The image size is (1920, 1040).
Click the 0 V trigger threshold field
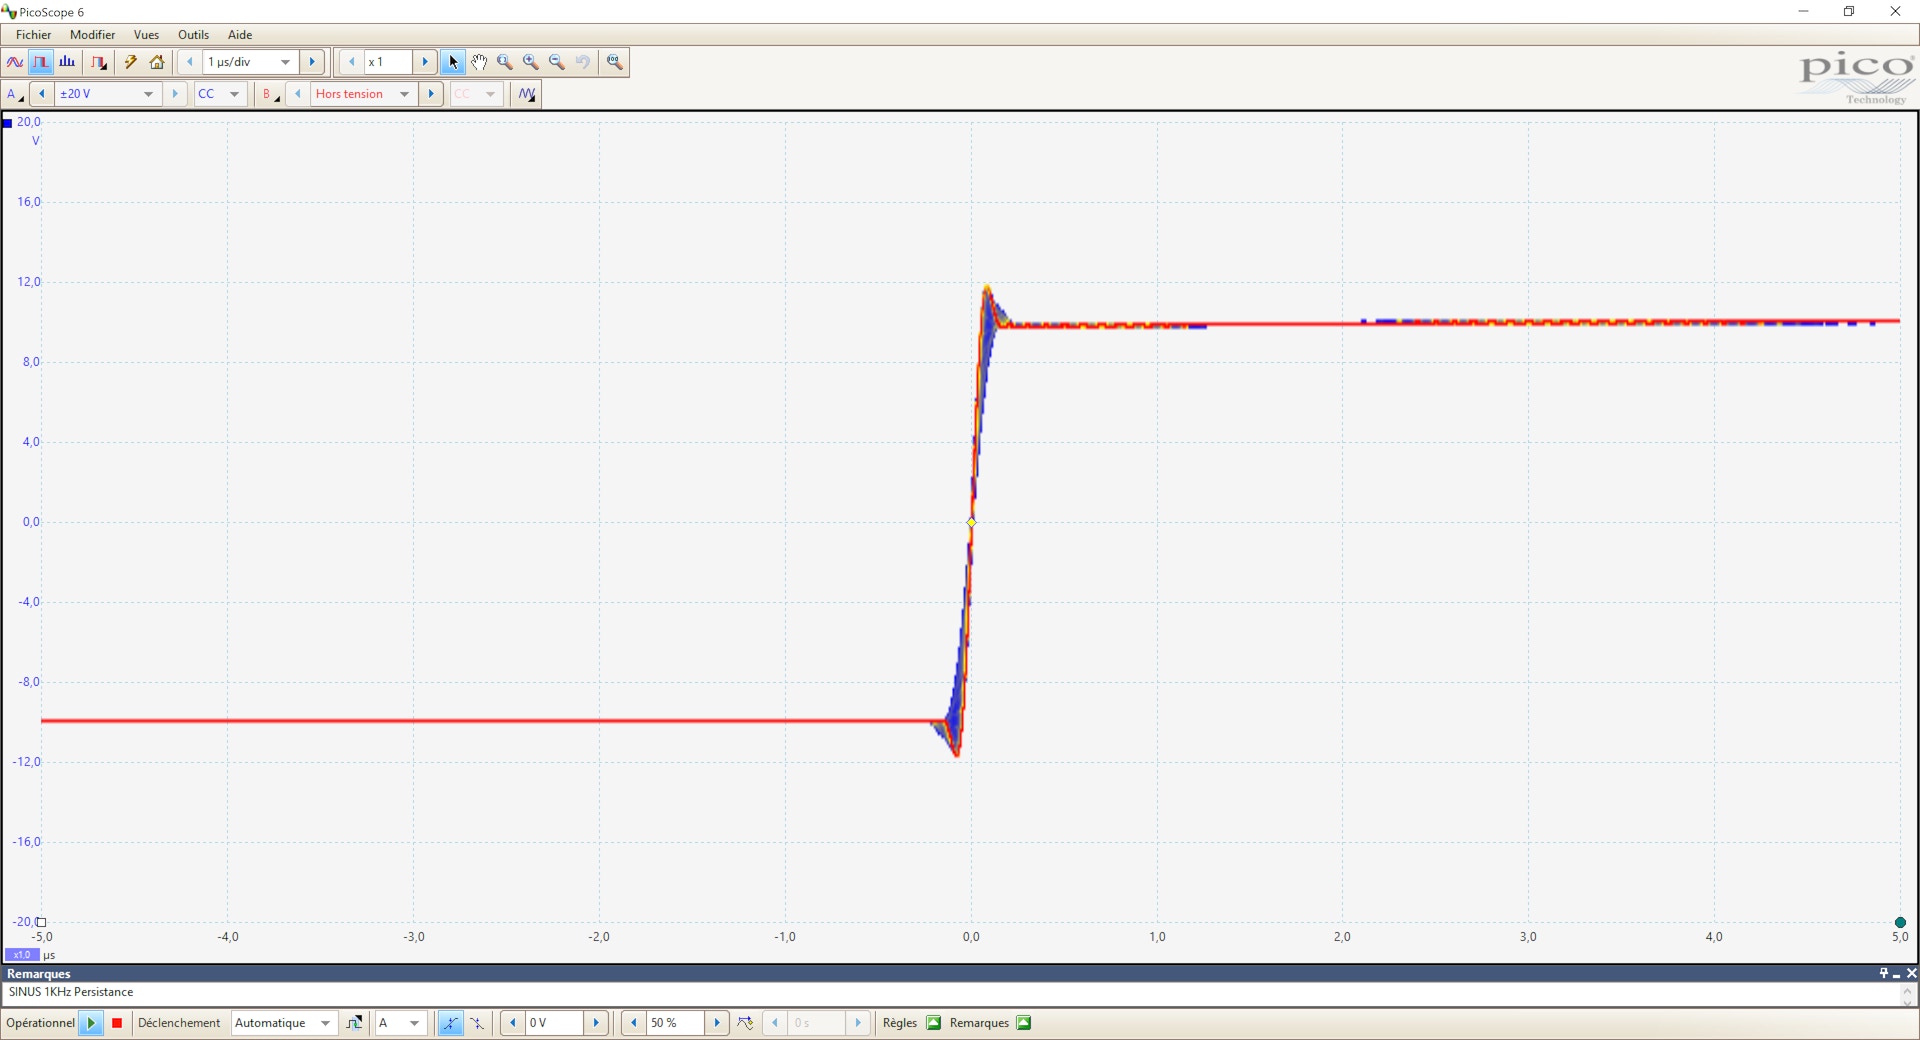[555, 1023]
